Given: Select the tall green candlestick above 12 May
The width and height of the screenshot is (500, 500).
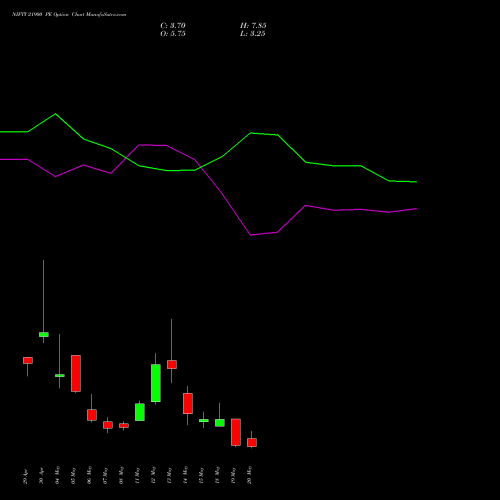Looking at the screenshot, I should coord(156,383).
